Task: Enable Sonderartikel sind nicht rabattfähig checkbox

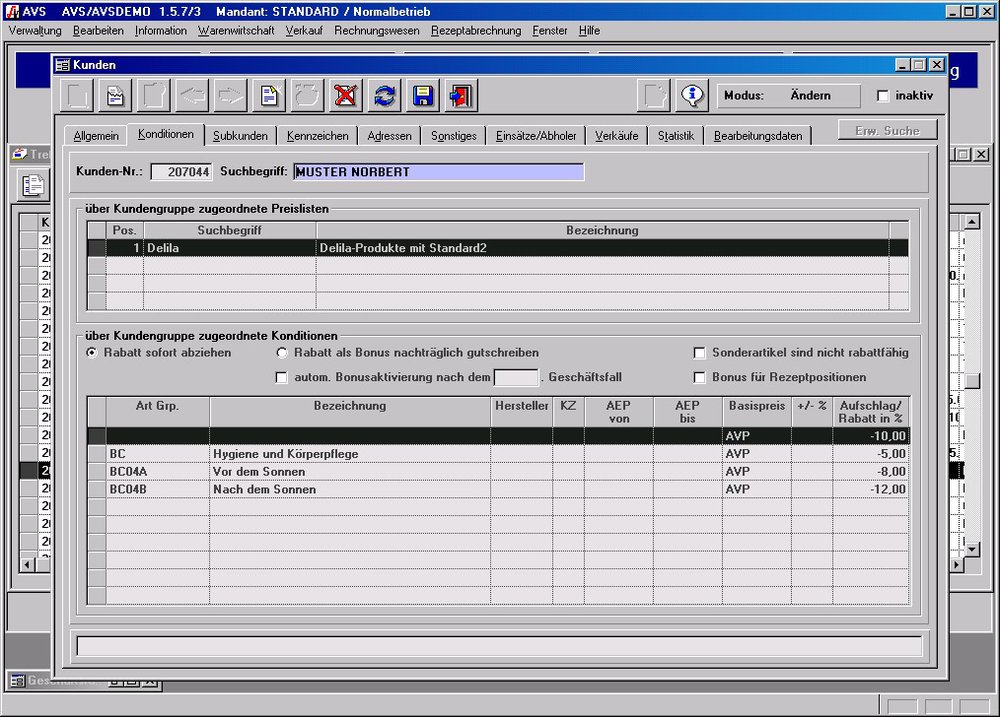Action: pos(700,353)
